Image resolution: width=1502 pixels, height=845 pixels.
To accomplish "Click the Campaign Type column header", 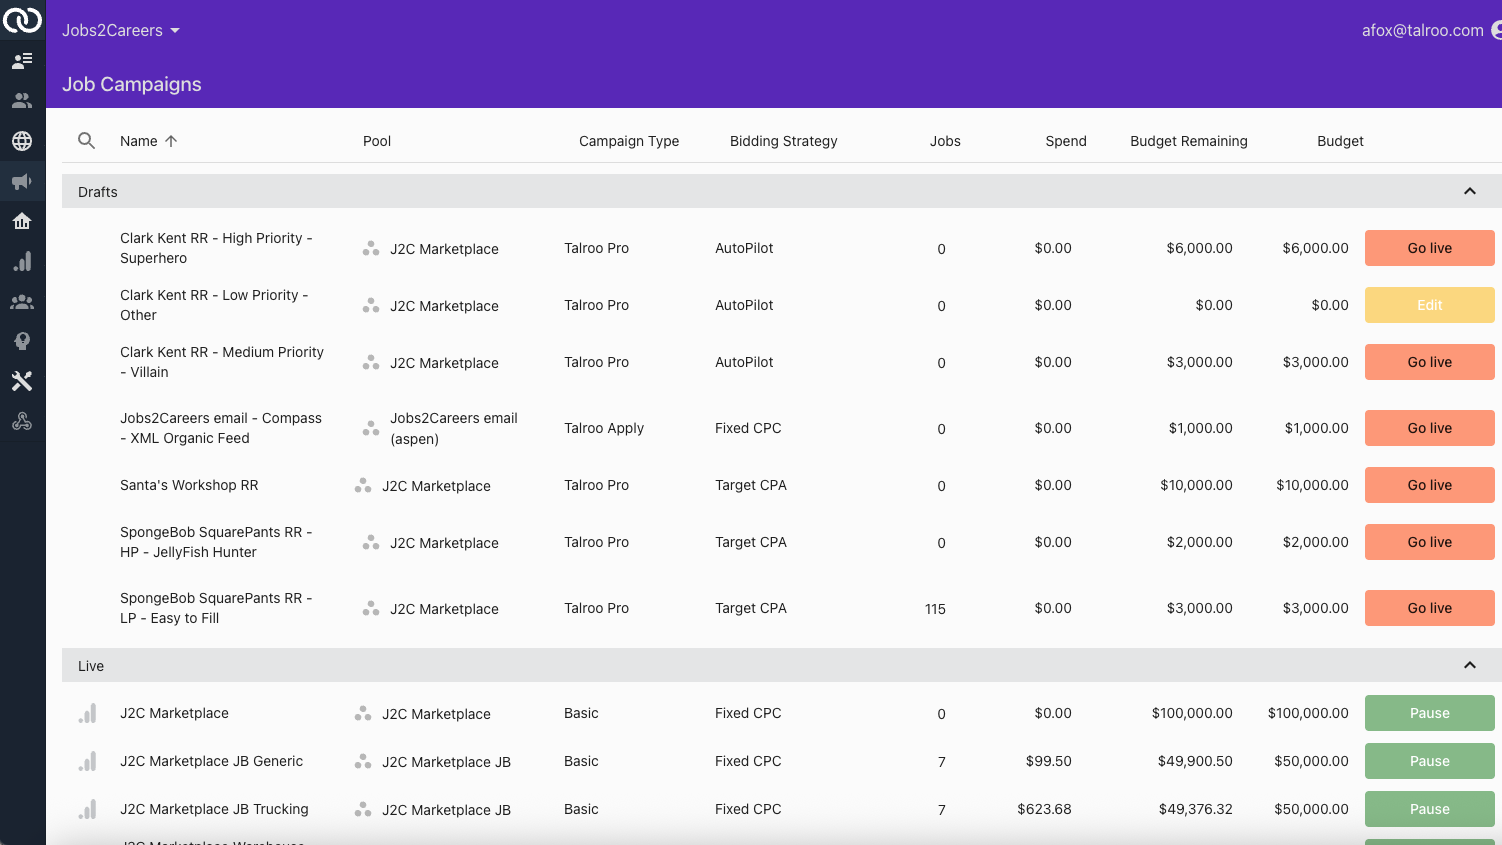I will (629, 141).
